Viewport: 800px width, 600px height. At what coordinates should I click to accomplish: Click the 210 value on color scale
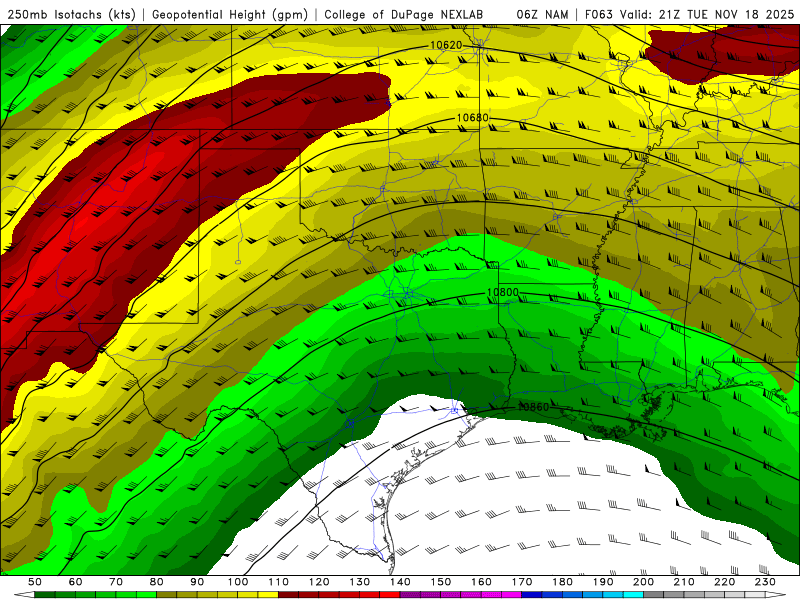tap(684, 582)
